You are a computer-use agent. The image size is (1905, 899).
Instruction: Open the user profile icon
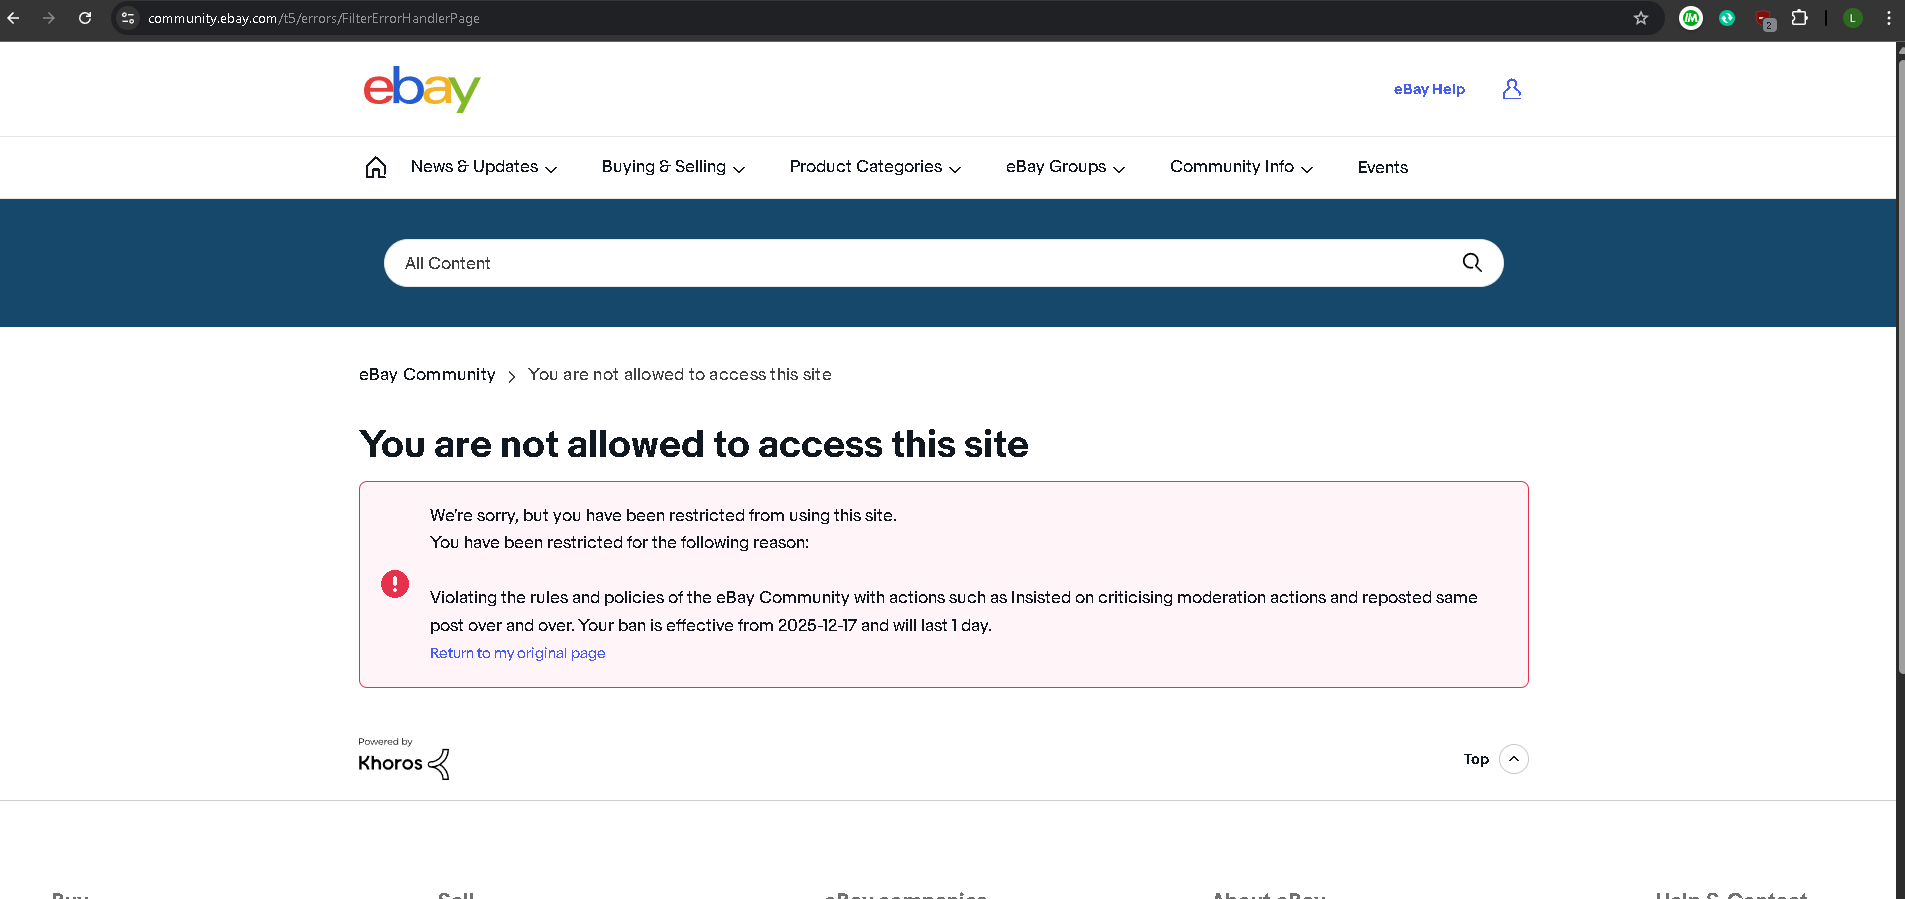click(1511, 89)
